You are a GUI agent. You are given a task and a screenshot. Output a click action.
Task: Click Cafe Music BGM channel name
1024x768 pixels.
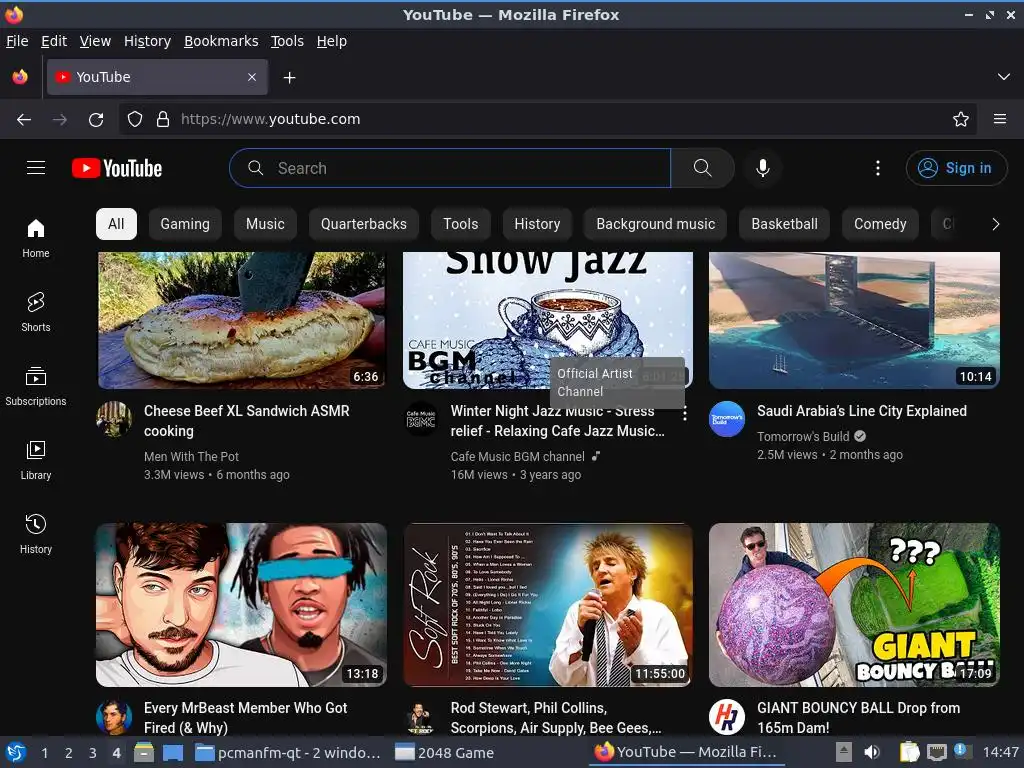pos(517,456)
